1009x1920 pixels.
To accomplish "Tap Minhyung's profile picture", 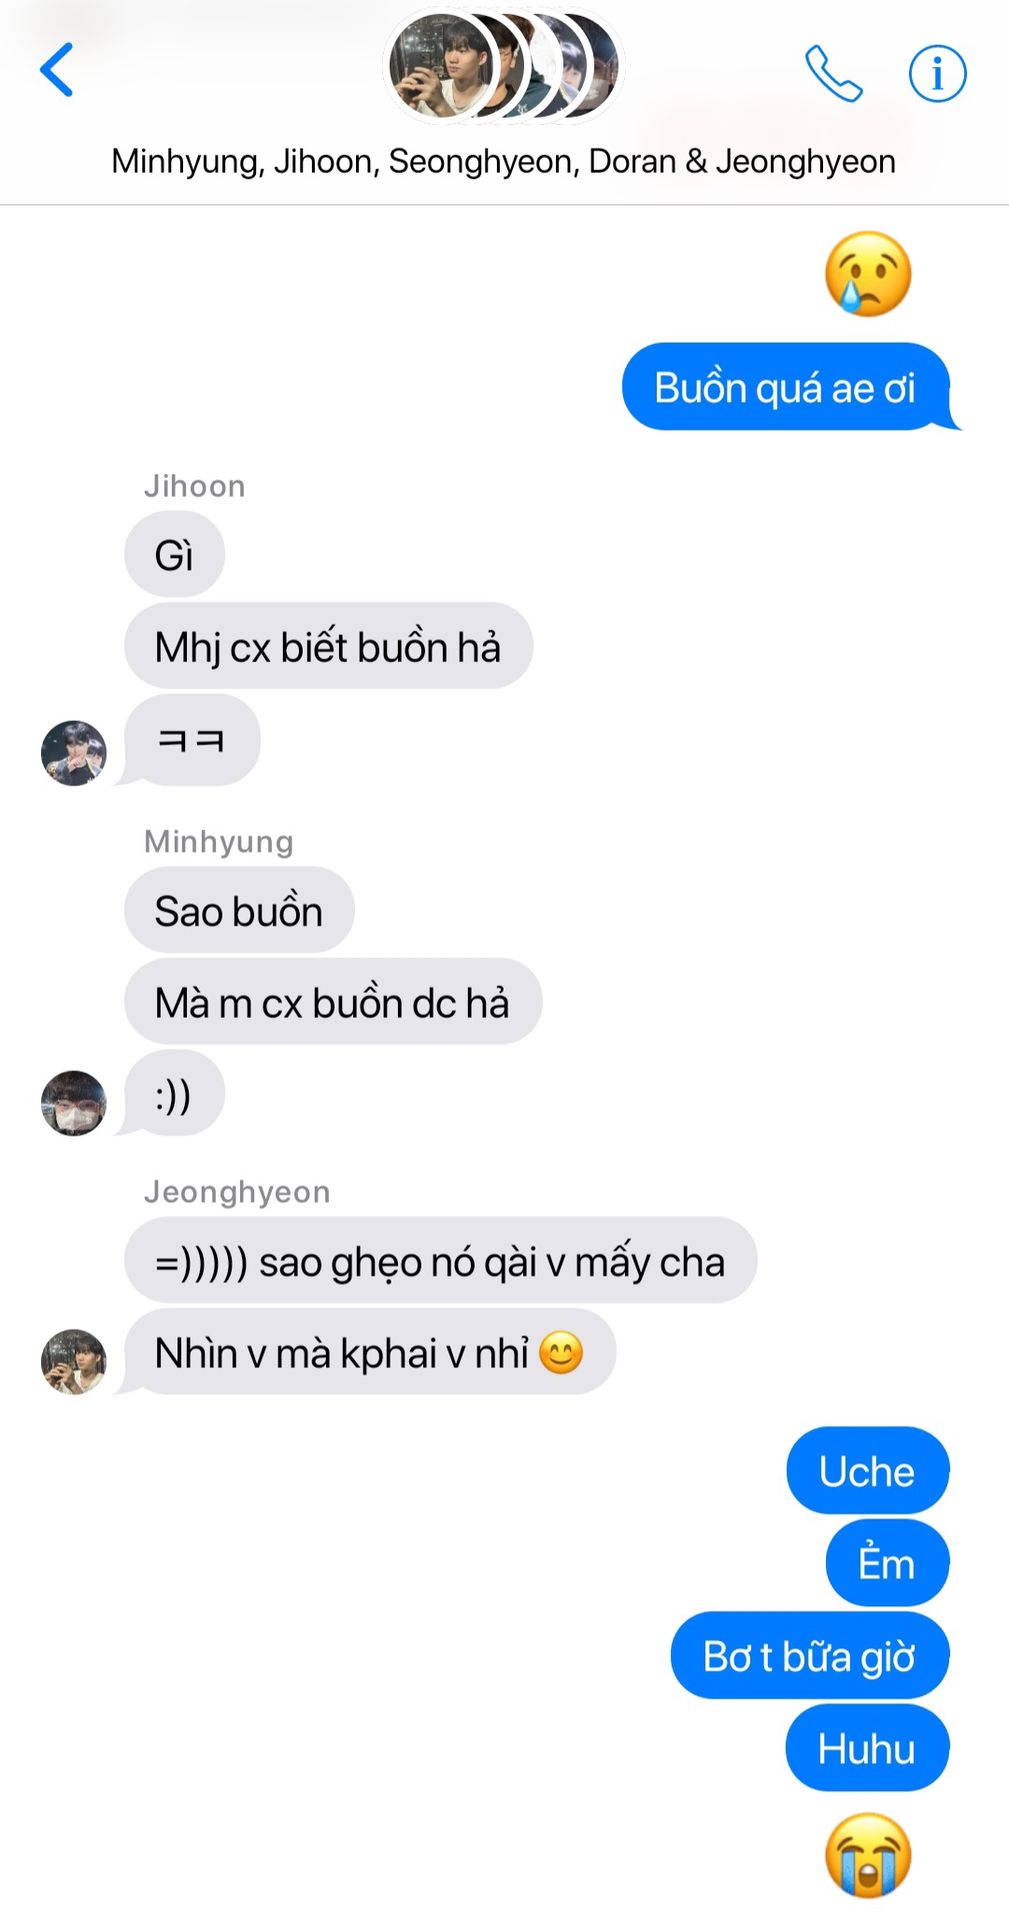I will click(x=73, y=1103).
